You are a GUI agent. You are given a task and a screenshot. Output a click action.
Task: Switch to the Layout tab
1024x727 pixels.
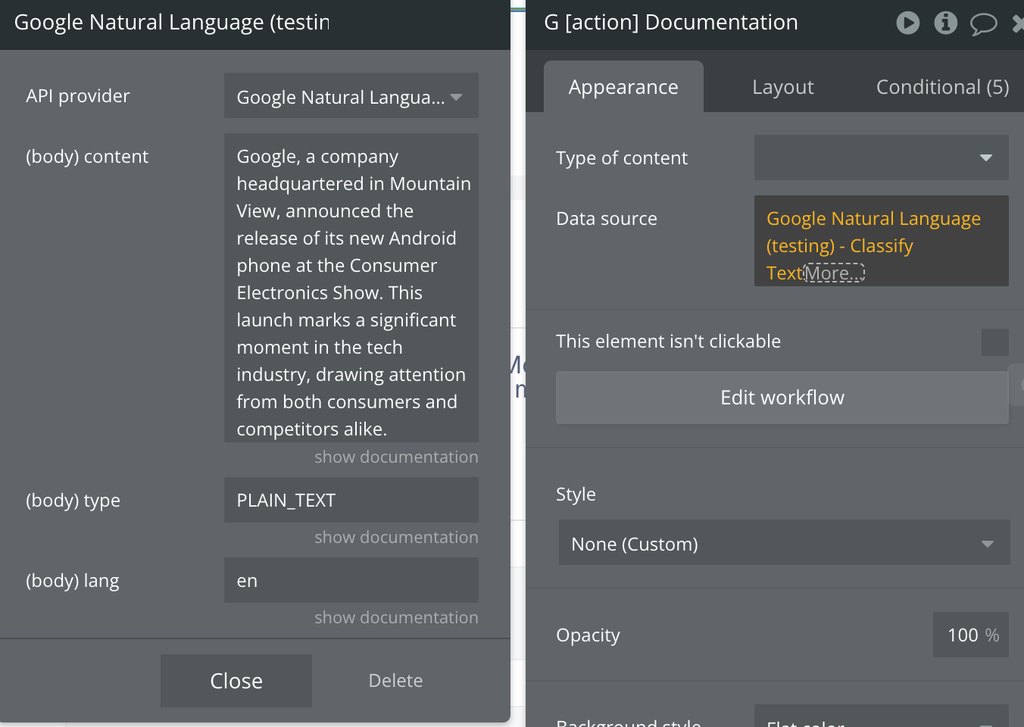(x=782, y=87)
